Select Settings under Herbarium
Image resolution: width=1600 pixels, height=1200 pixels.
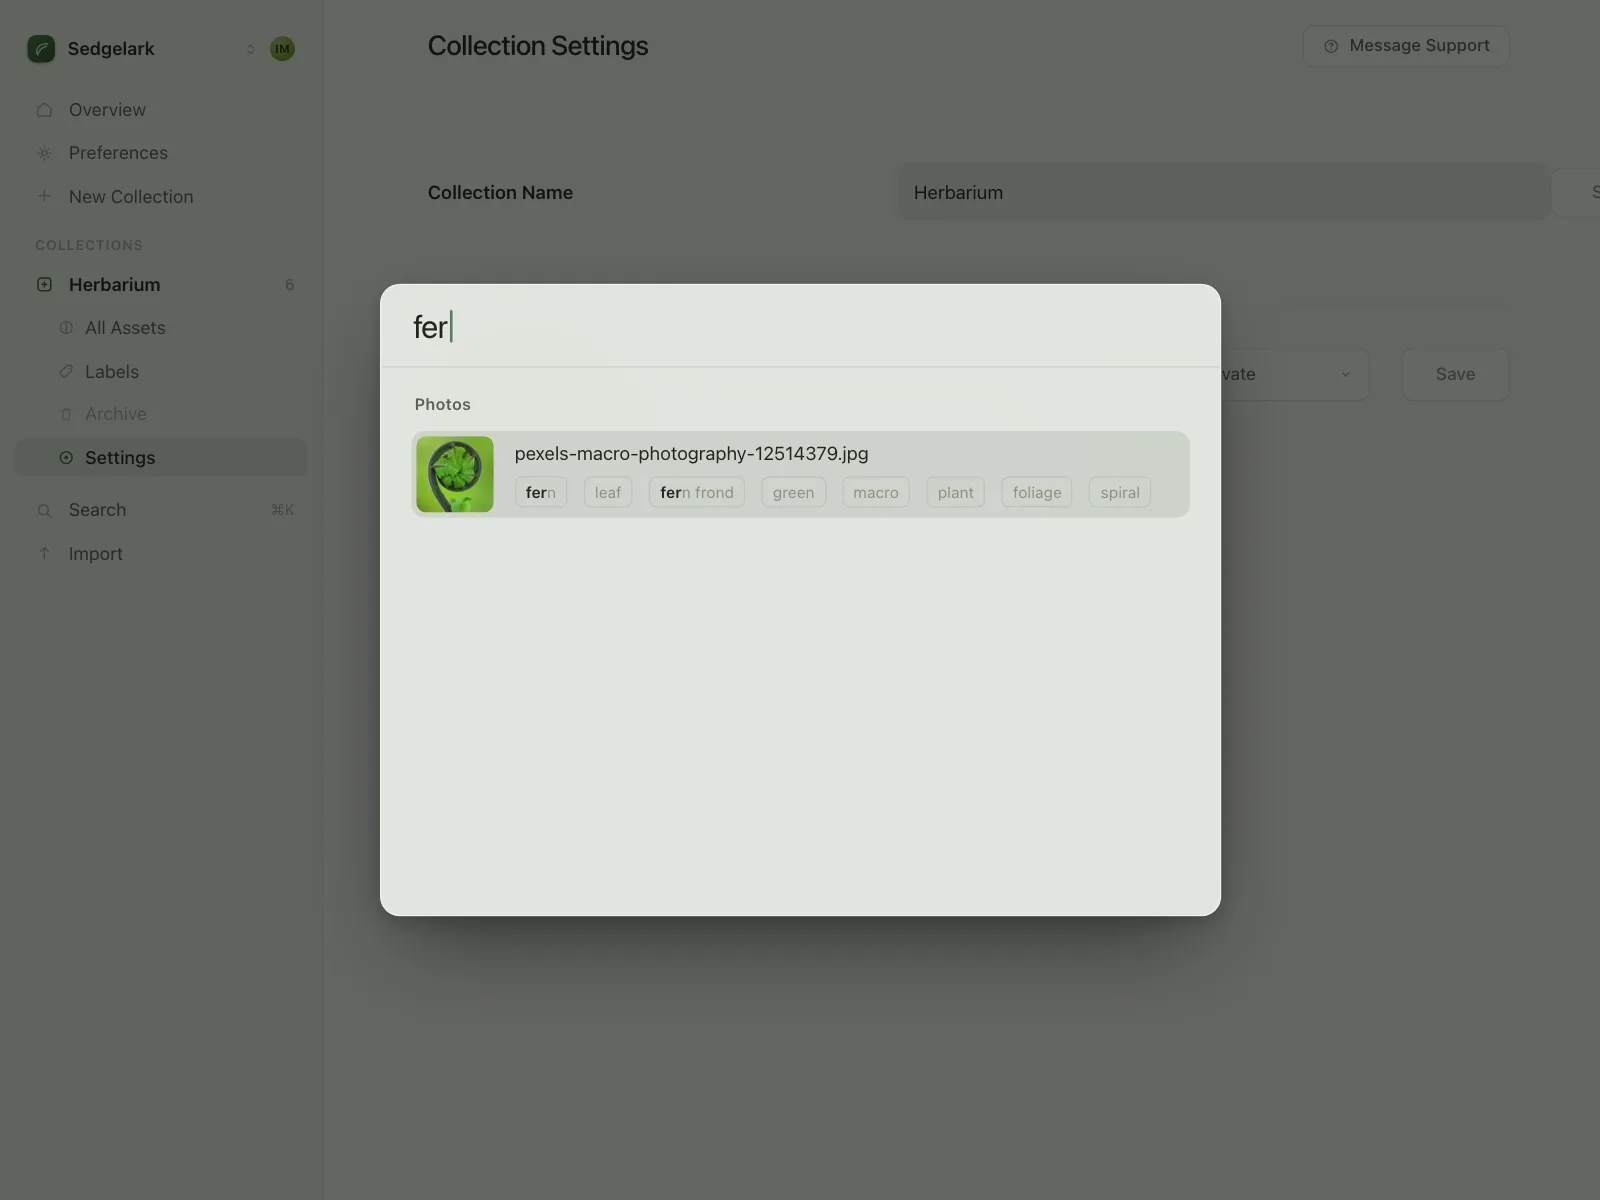(x=160, y=458)
